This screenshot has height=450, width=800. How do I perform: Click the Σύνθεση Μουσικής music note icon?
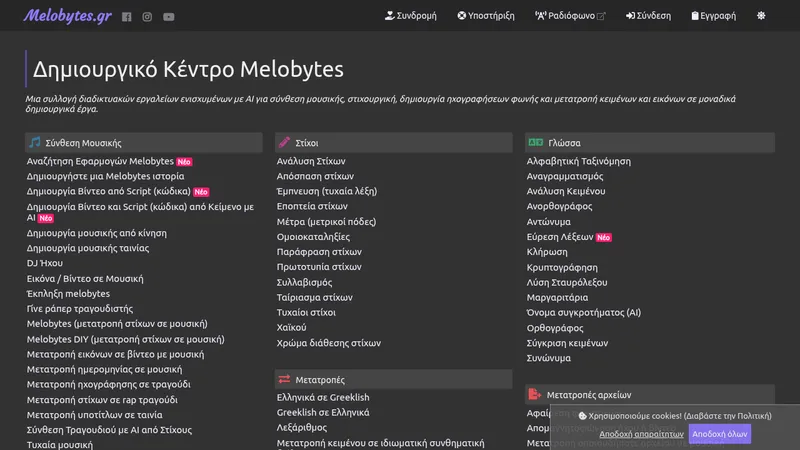point(35,142)
